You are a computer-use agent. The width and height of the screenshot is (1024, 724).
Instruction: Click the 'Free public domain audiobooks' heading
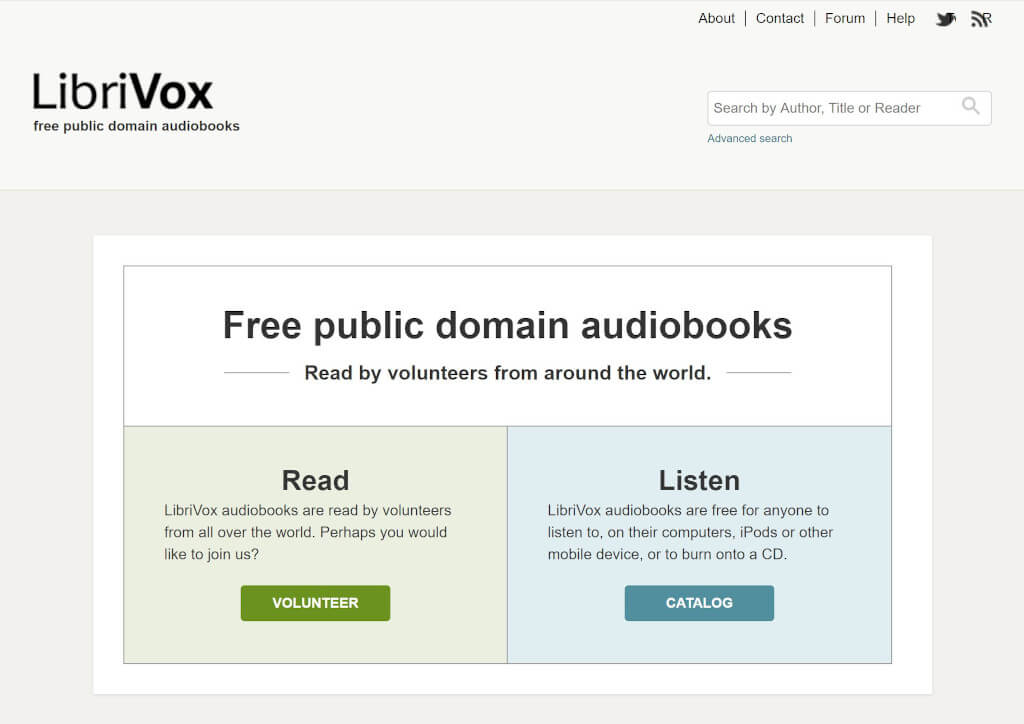[507, 325]
